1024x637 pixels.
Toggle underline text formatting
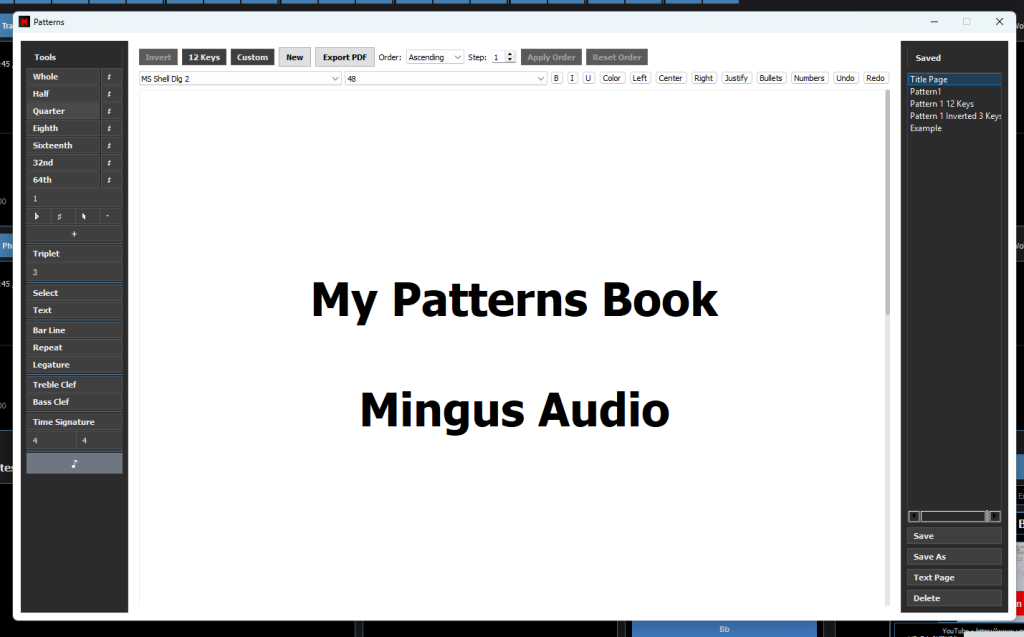pos(587,77)
